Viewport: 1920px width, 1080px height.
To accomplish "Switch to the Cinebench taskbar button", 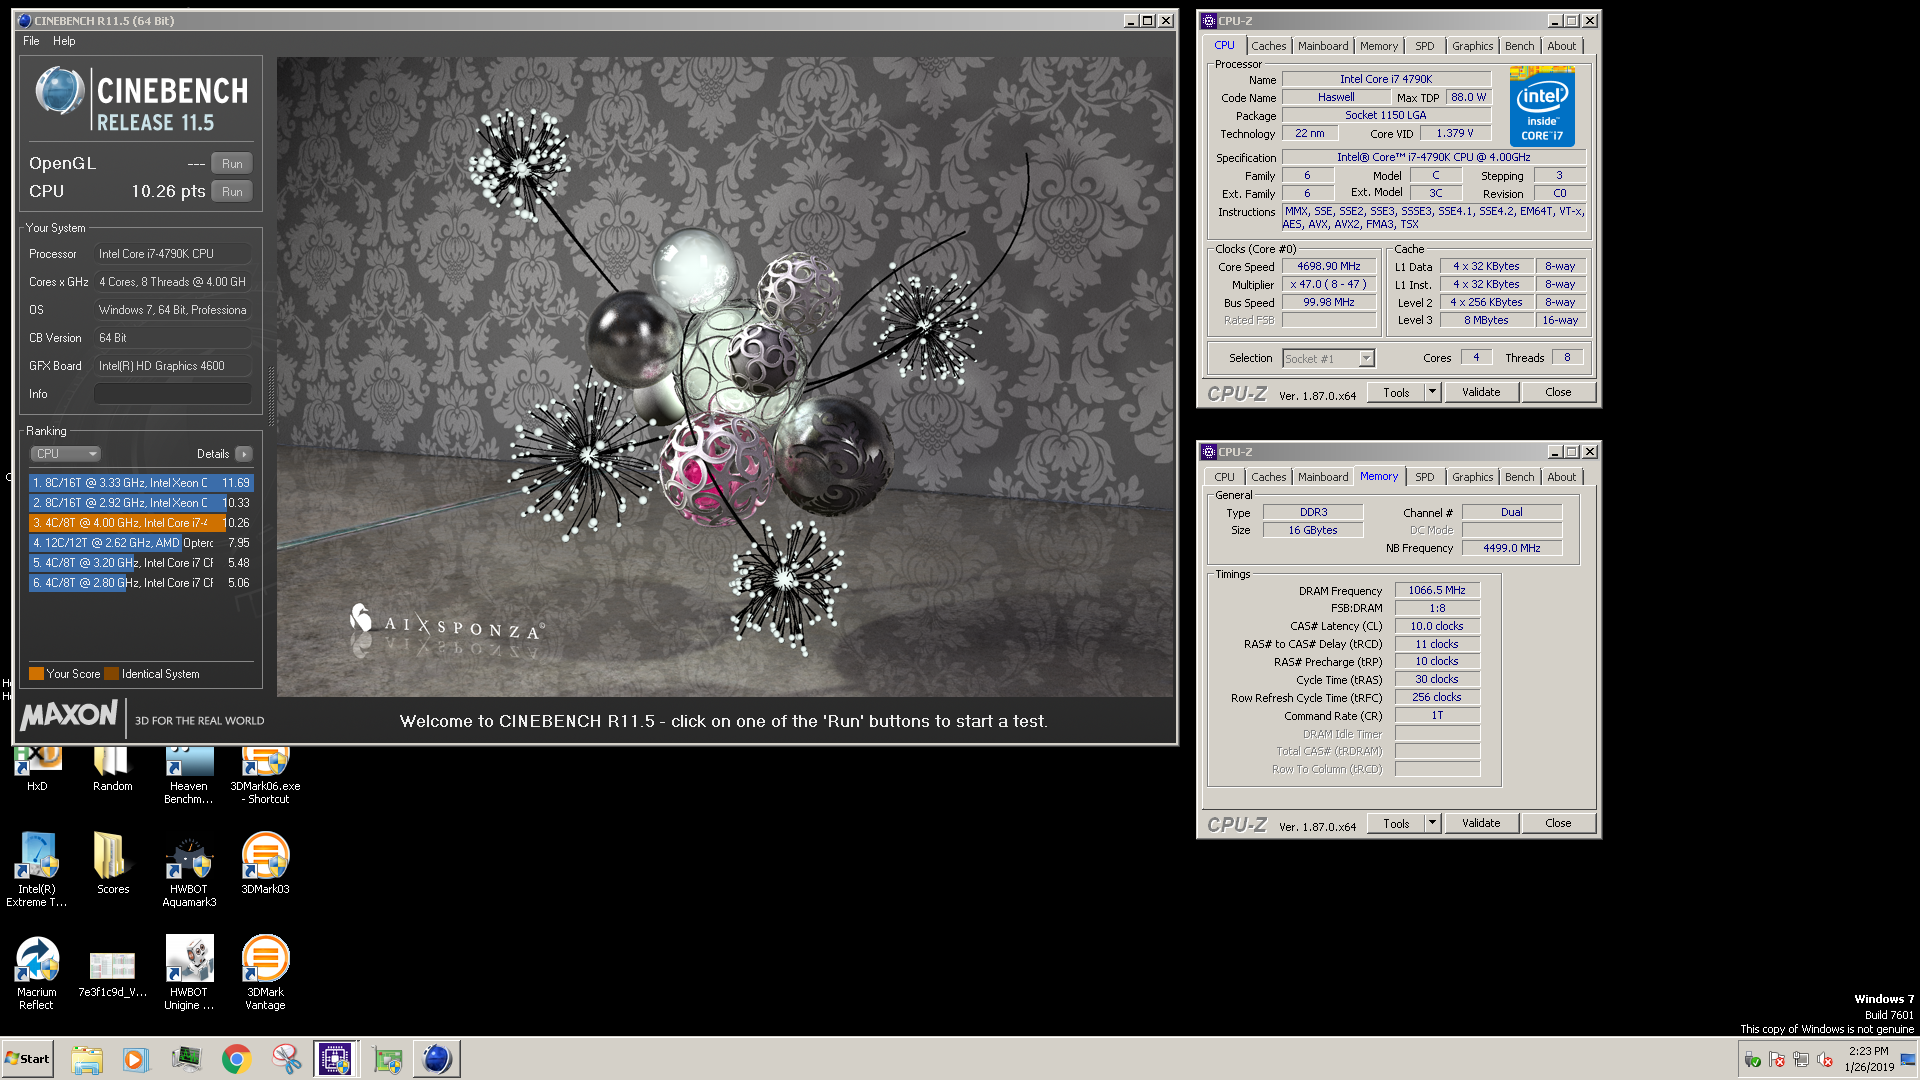I will pyautogui.click(x=437, y=1059).
